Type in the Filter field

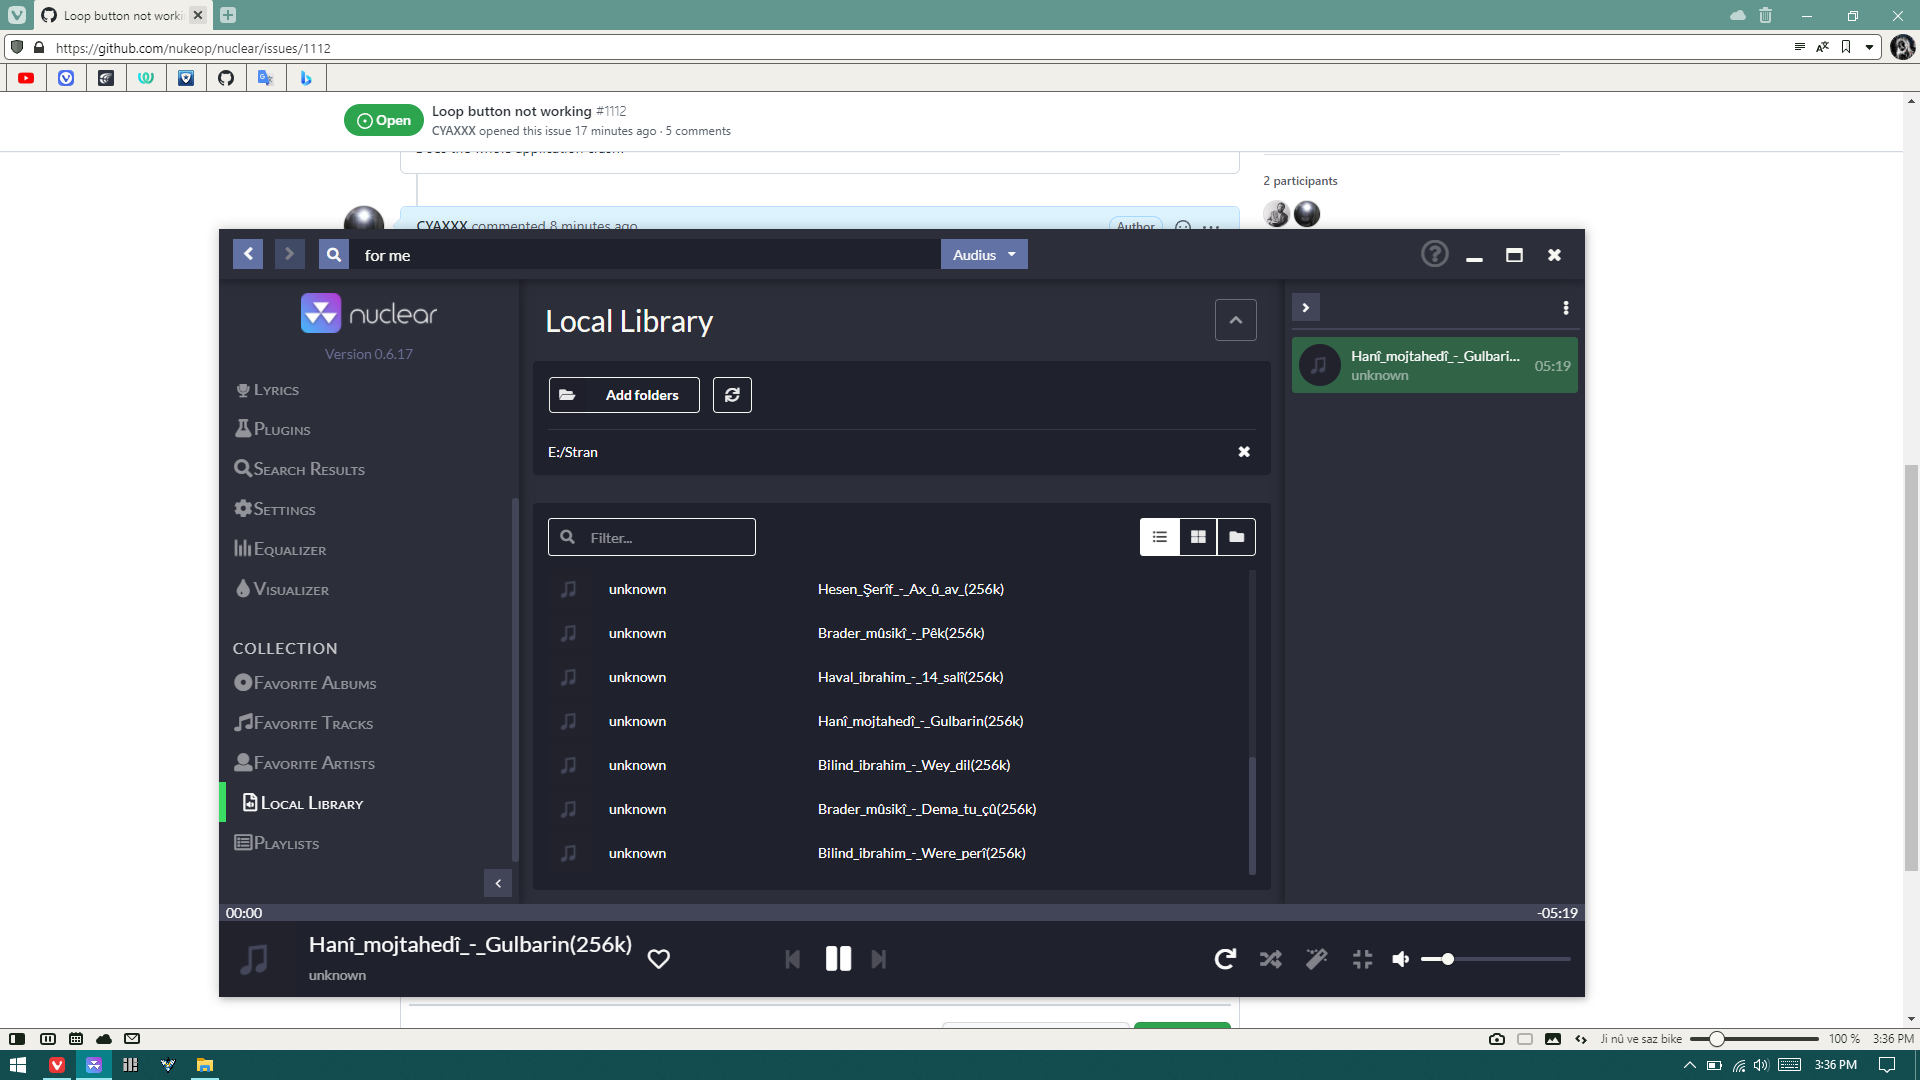[x=651, y=537]
